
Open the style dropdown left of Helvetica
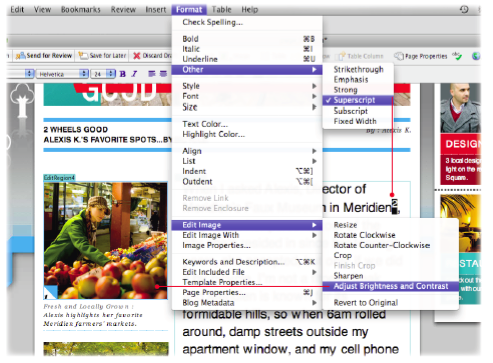click(20, 74)
